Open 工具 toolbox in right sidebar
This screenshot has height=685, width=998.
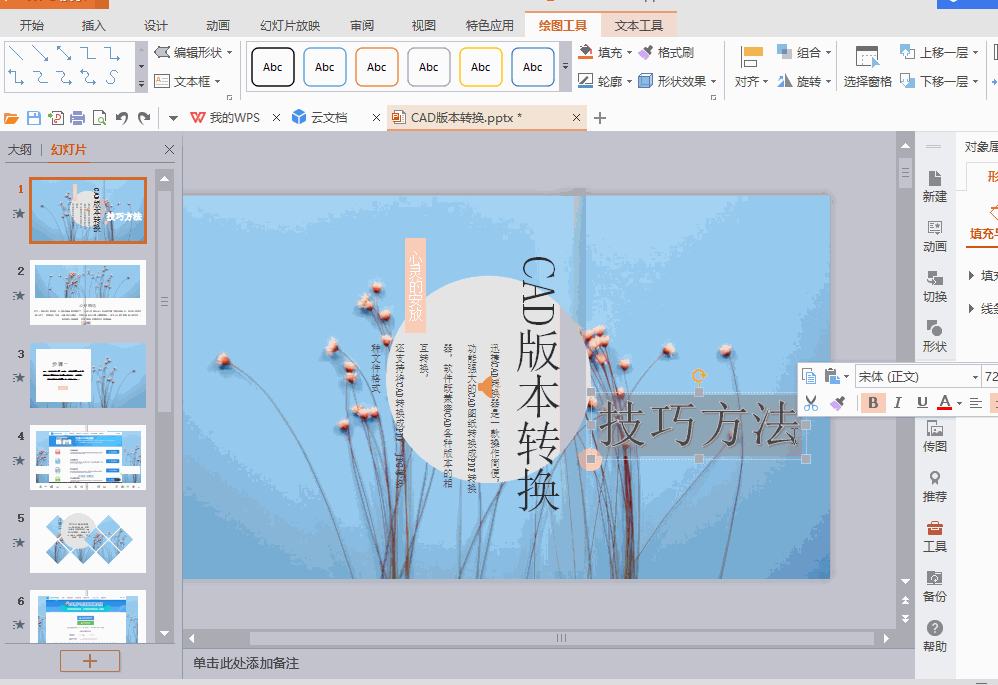(x=934, y=537)
